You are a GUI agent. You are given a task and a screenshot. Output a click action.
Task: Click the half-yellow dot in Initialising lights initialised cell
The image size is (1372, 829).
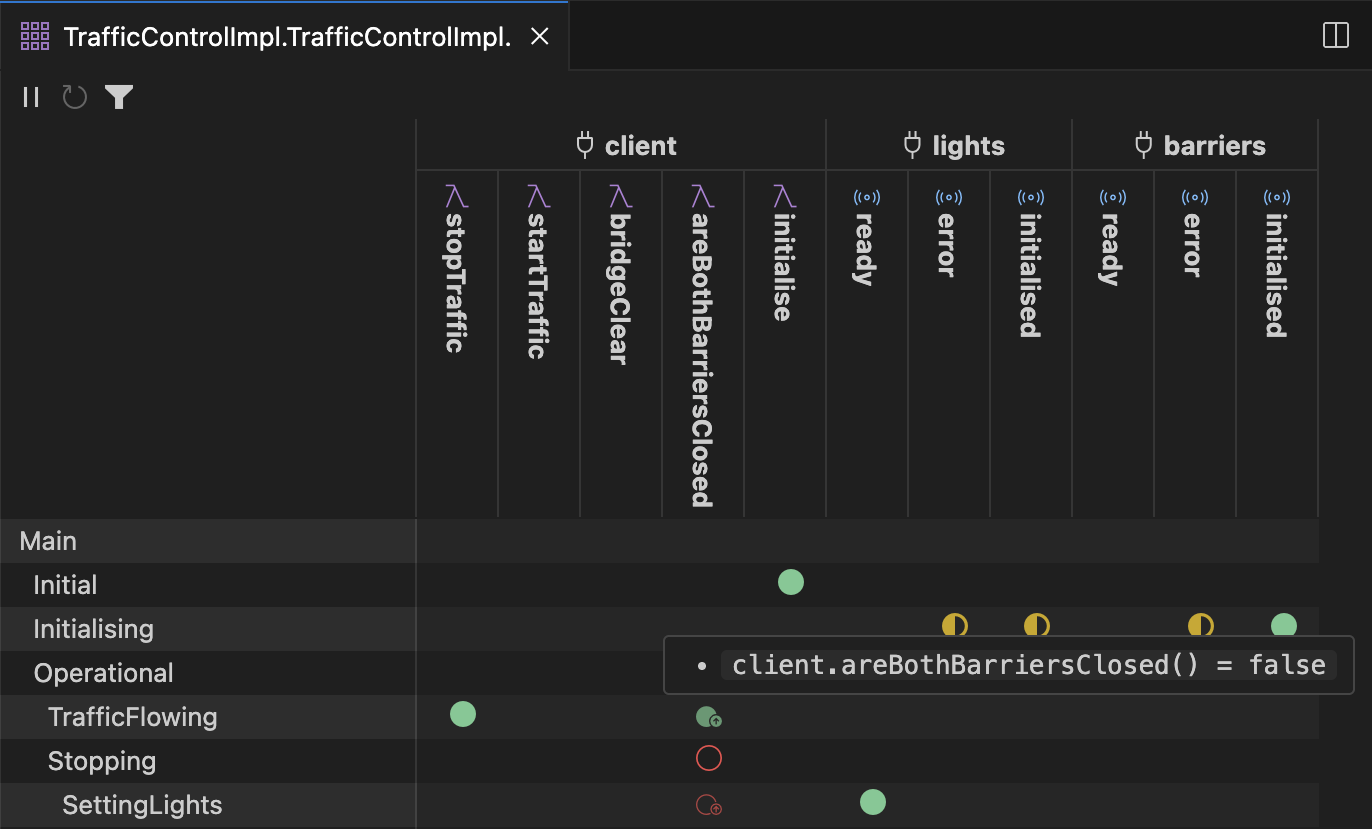tap(1037, 626)
